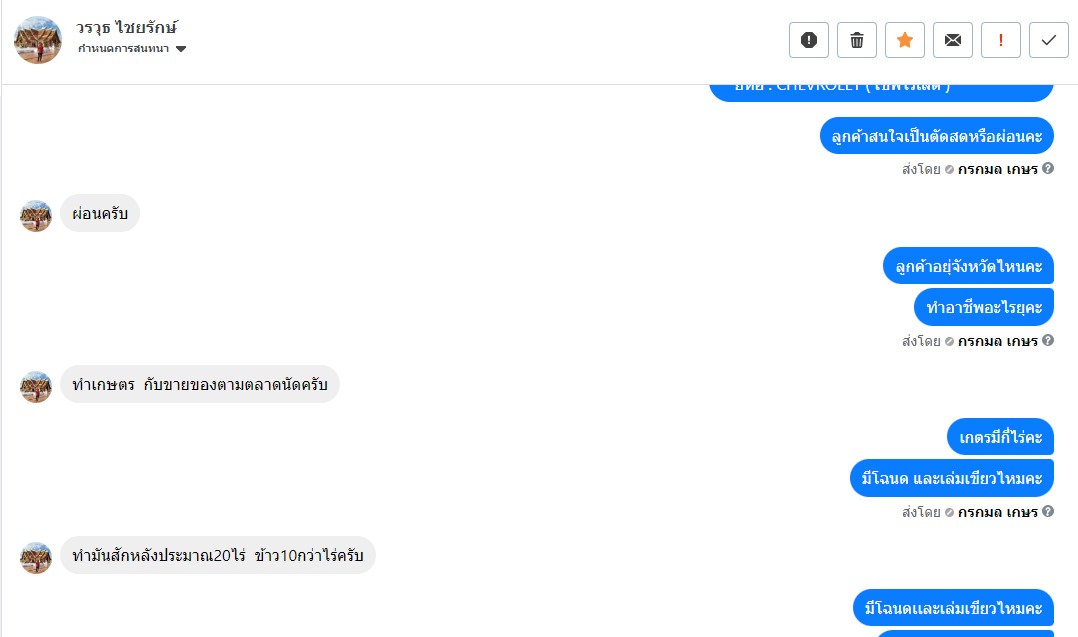Click the envelope icon to mark unread
1078x637 pixels.
click(953, 40)
